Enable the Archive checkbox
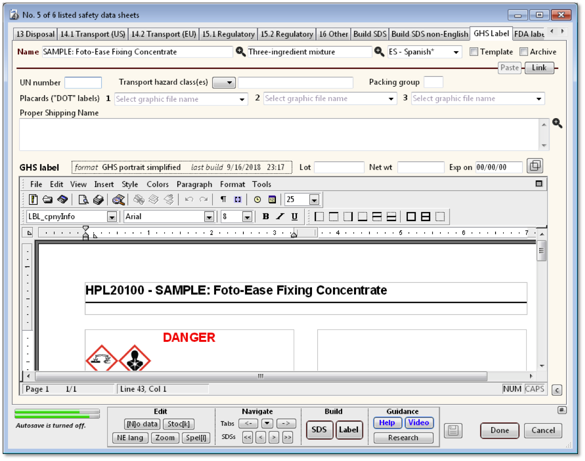This screenshot has width=585, height=461. pyautogui.click(x=523, y=52)
